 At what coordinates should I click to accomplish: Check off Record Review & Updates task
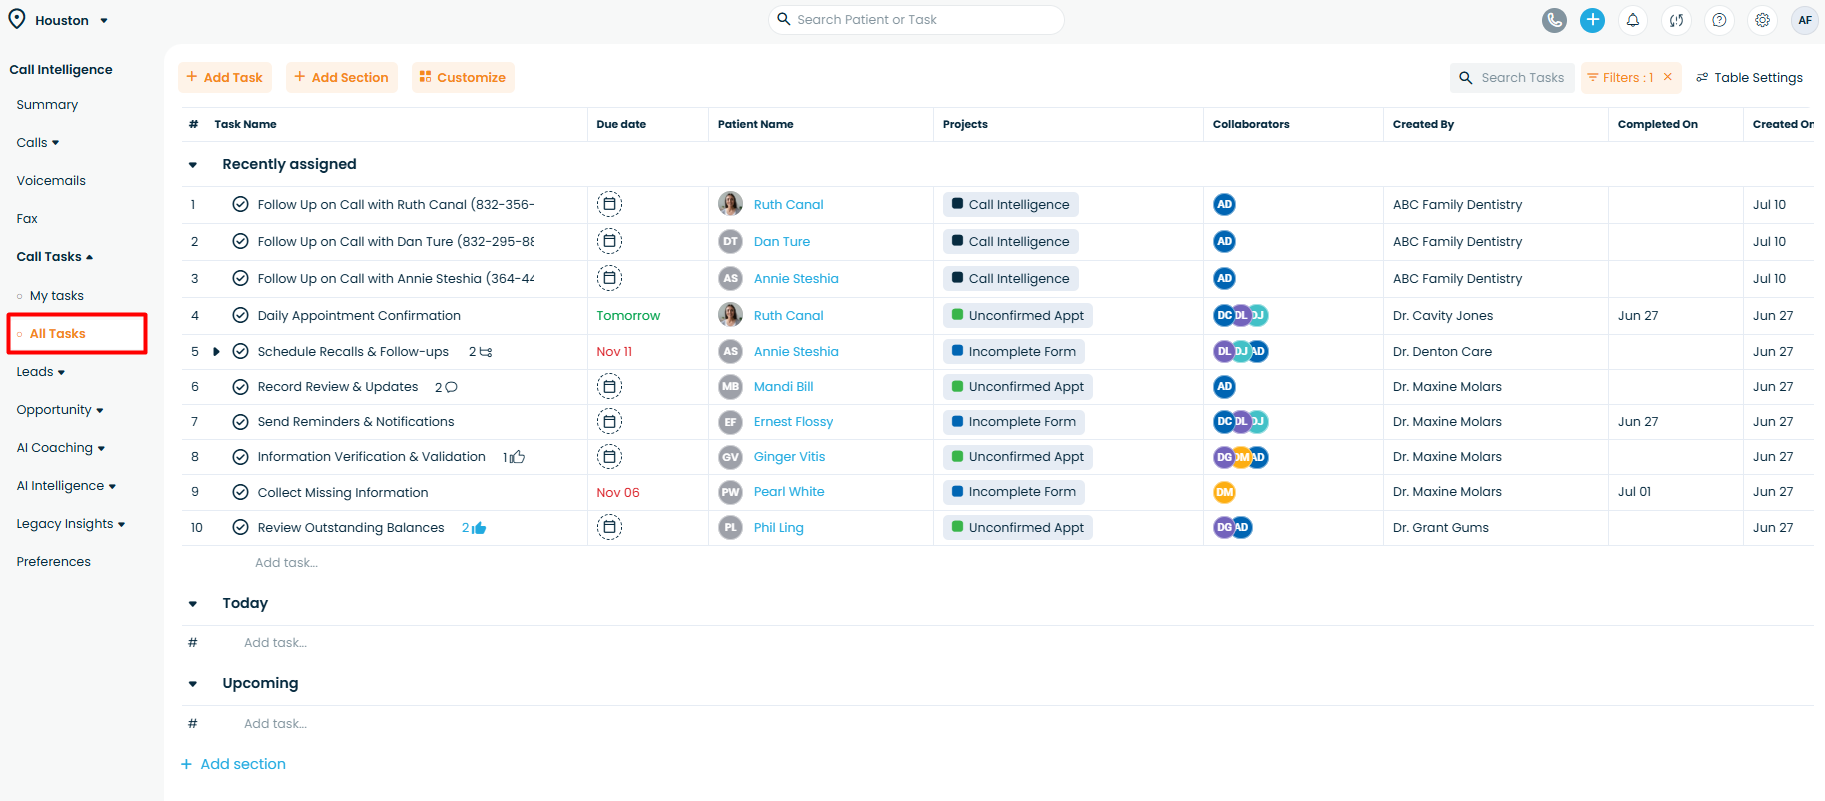pyautogui.click(x=240, y=387)
